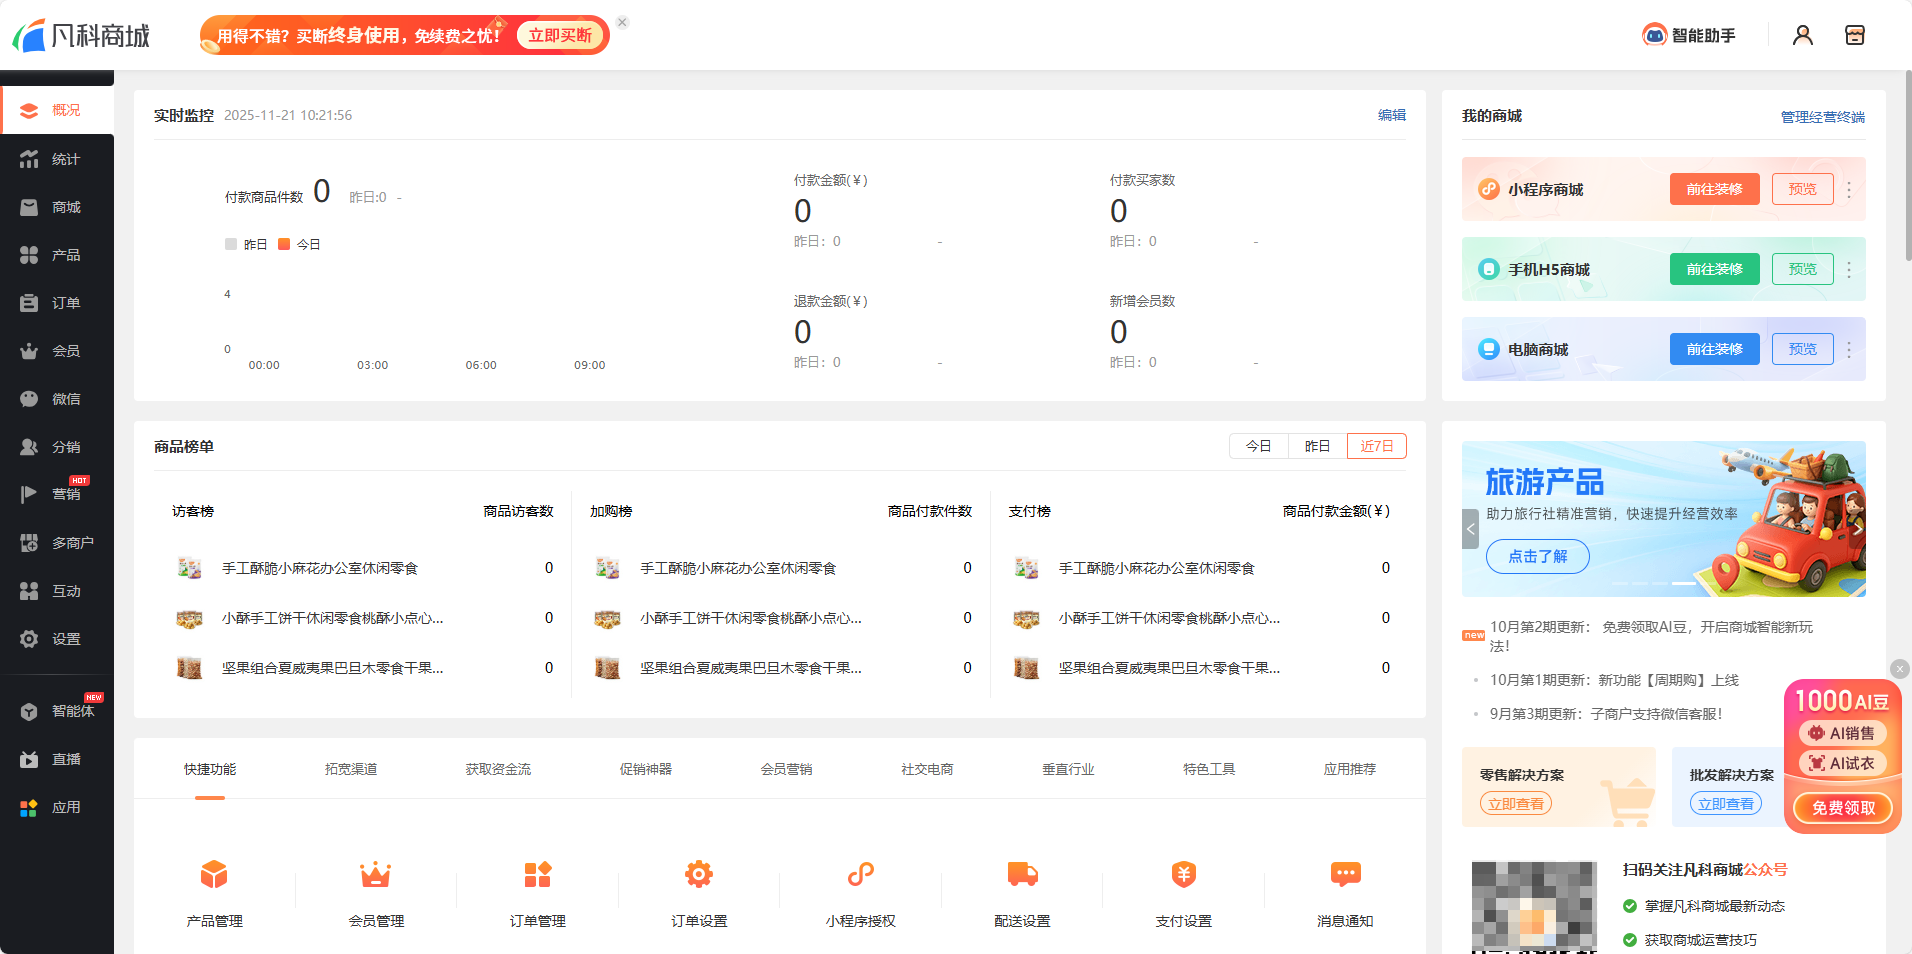Screen dimensions: 1912x954
Task: Click previous arrow on travel banner carousel
Action: (x=1470, y=529)
